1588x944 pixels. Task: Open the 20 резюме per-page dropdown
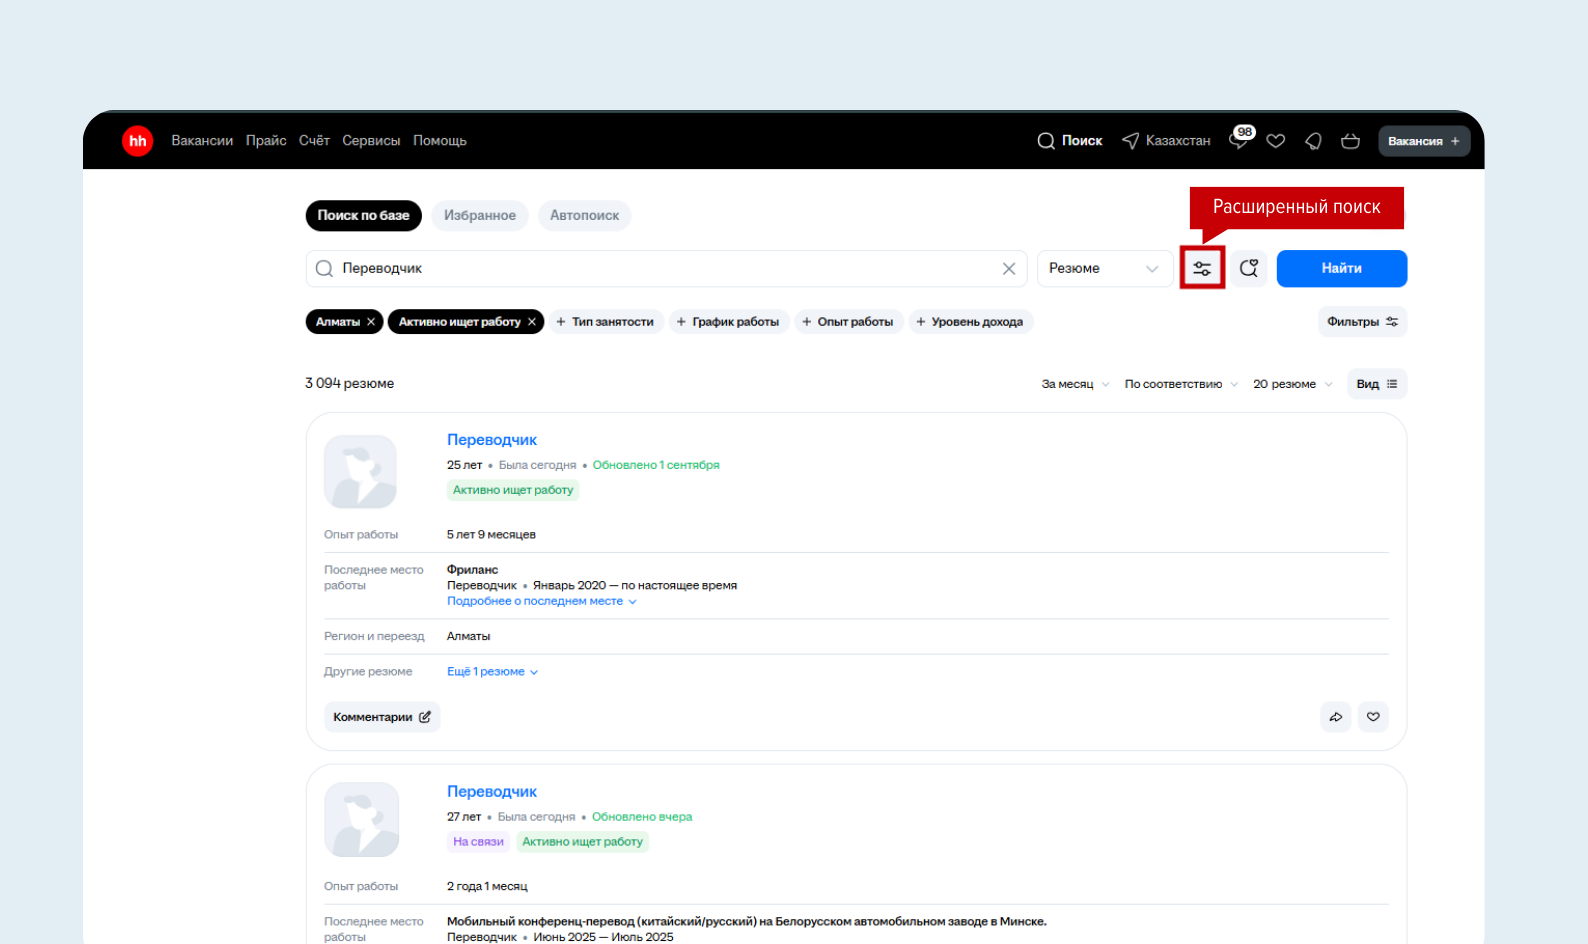tap(1292, 384)
